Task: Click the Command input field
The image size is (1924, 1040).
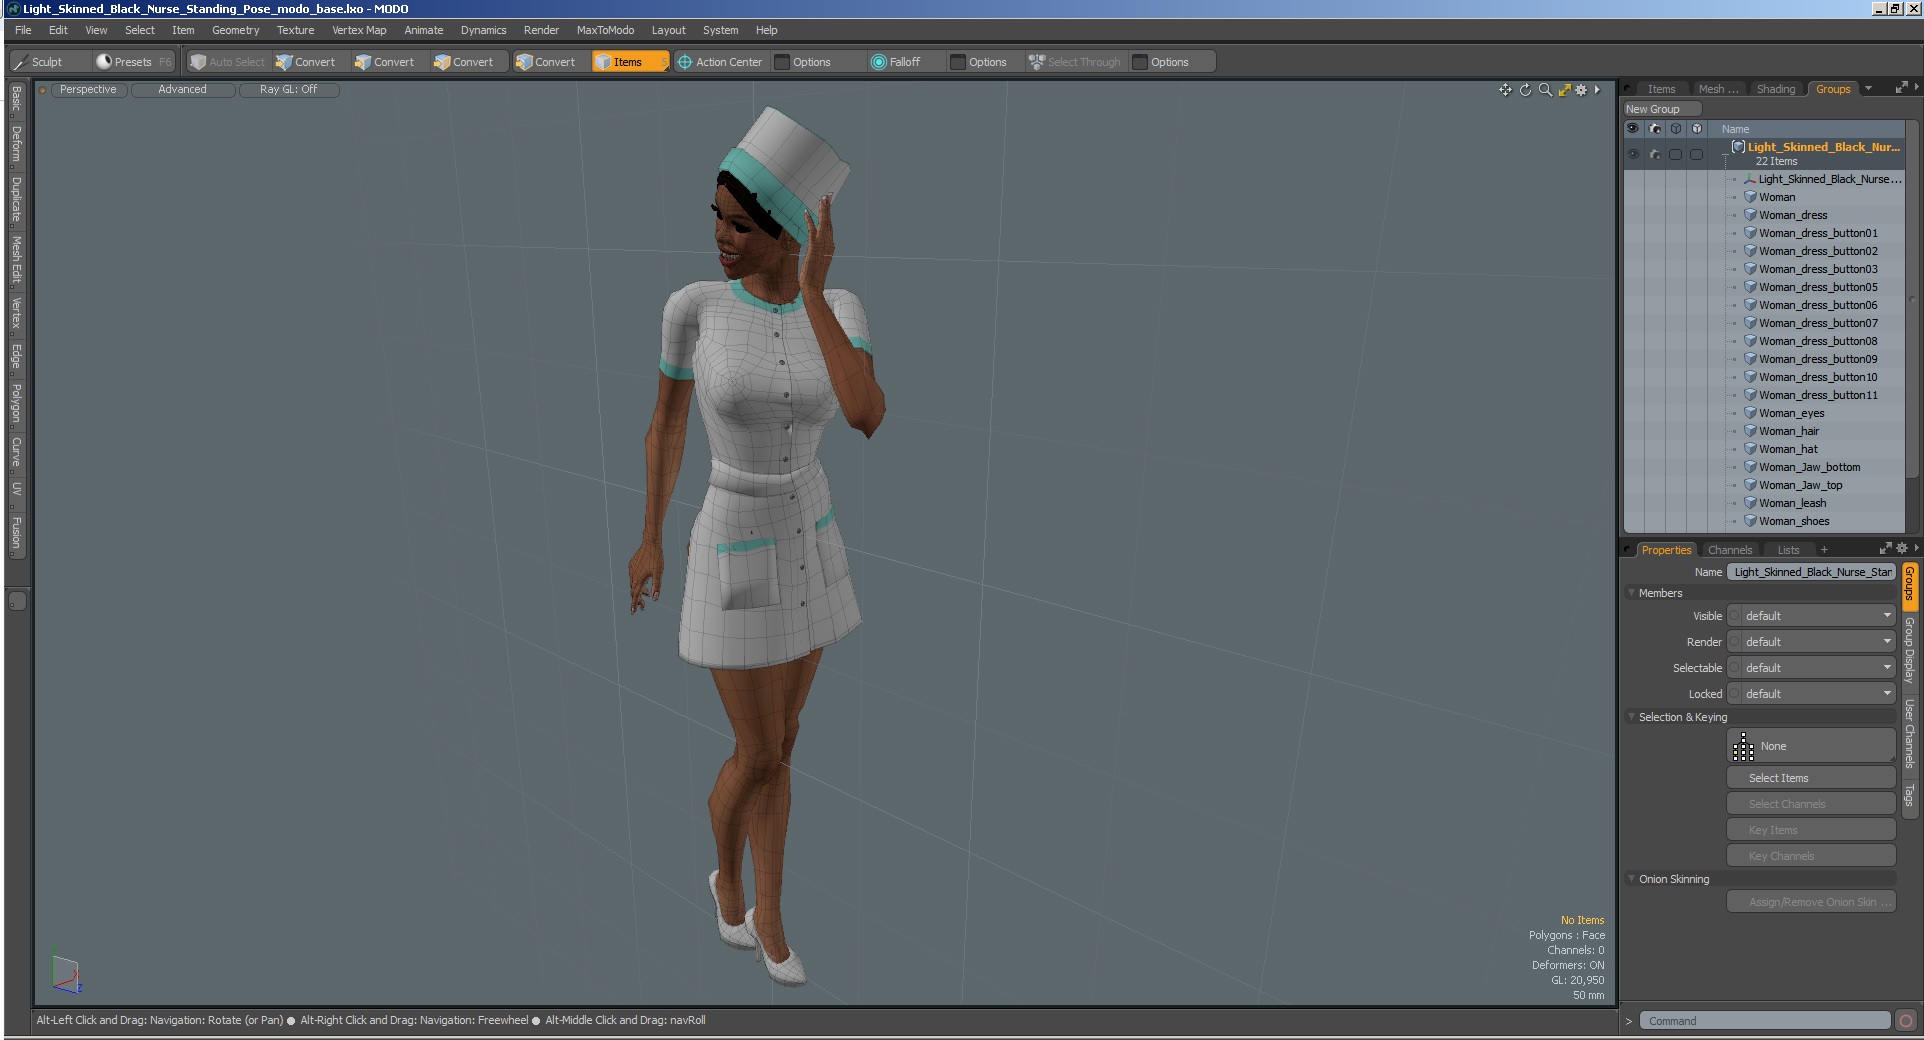Action: [x=1765, y=1021]
